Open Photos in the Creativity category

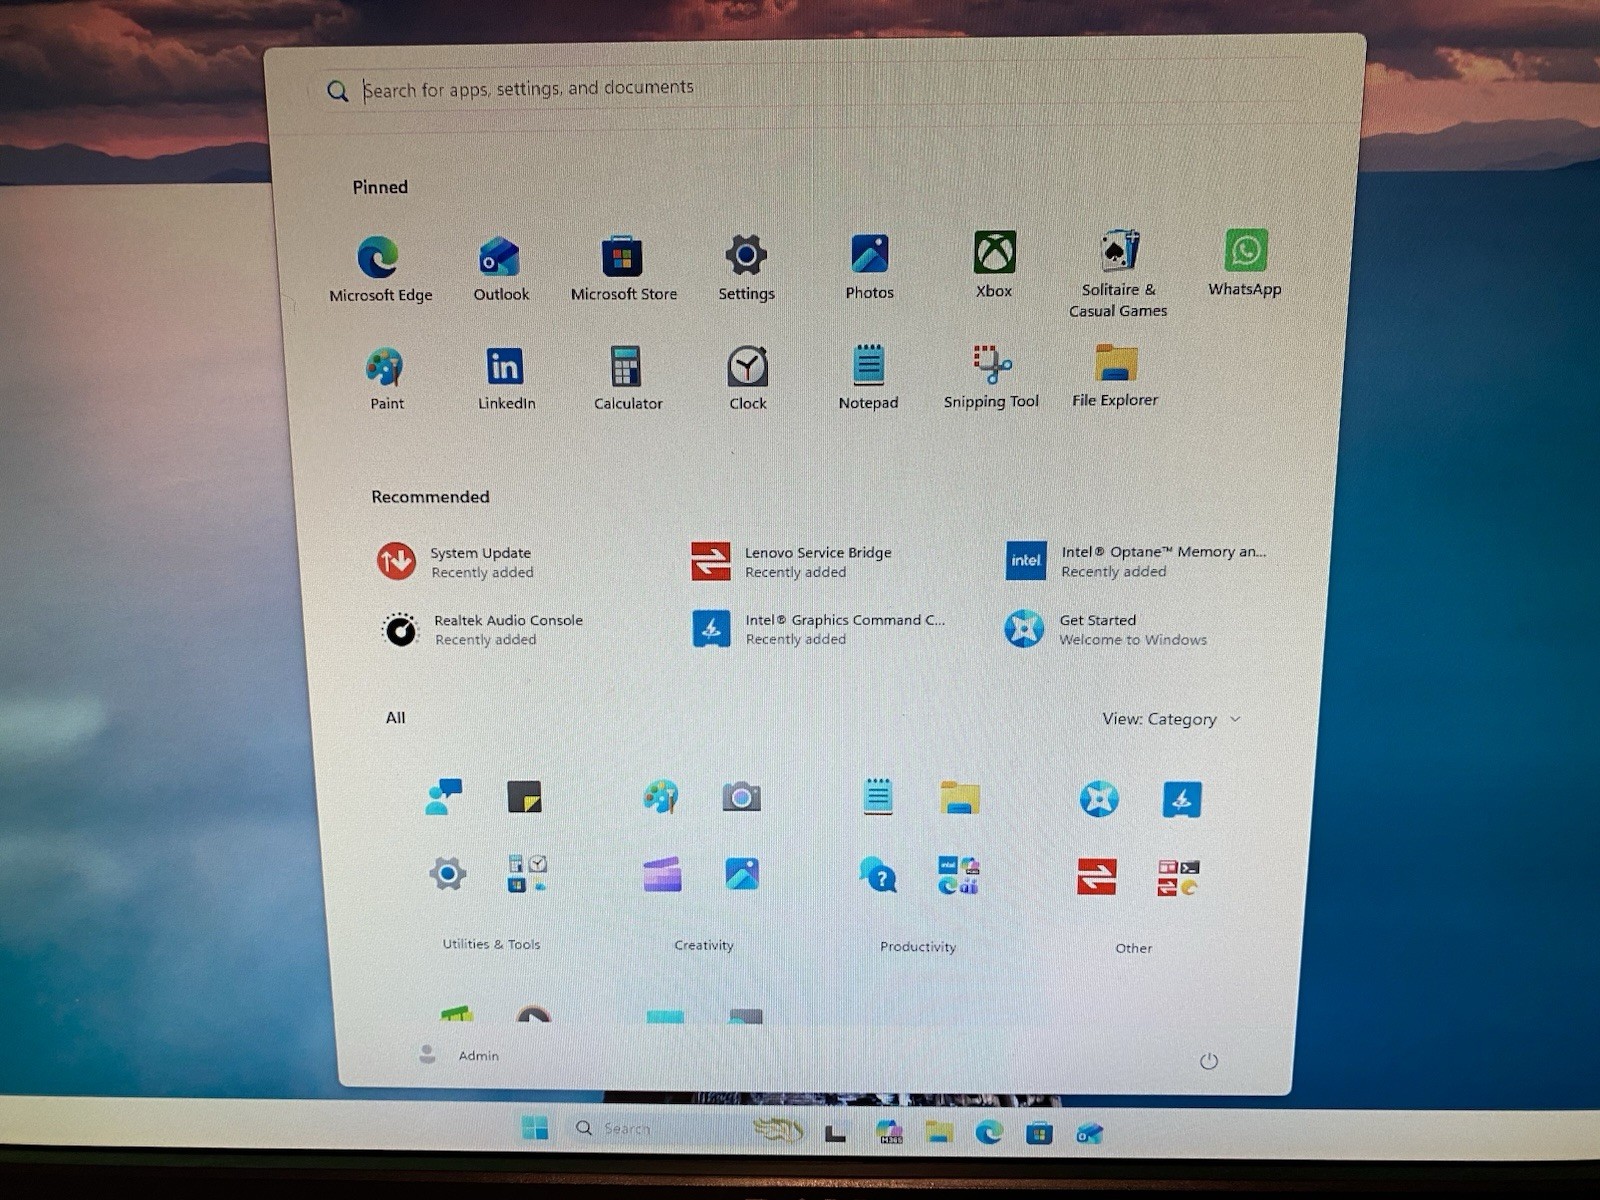[x=742, y=874]
